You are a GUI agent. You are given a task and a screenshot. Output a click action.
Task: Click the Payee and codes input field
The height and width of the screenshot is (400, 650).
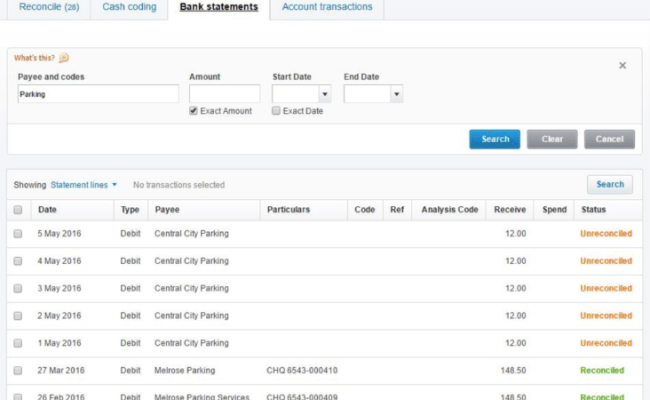[x=98, y=94]
